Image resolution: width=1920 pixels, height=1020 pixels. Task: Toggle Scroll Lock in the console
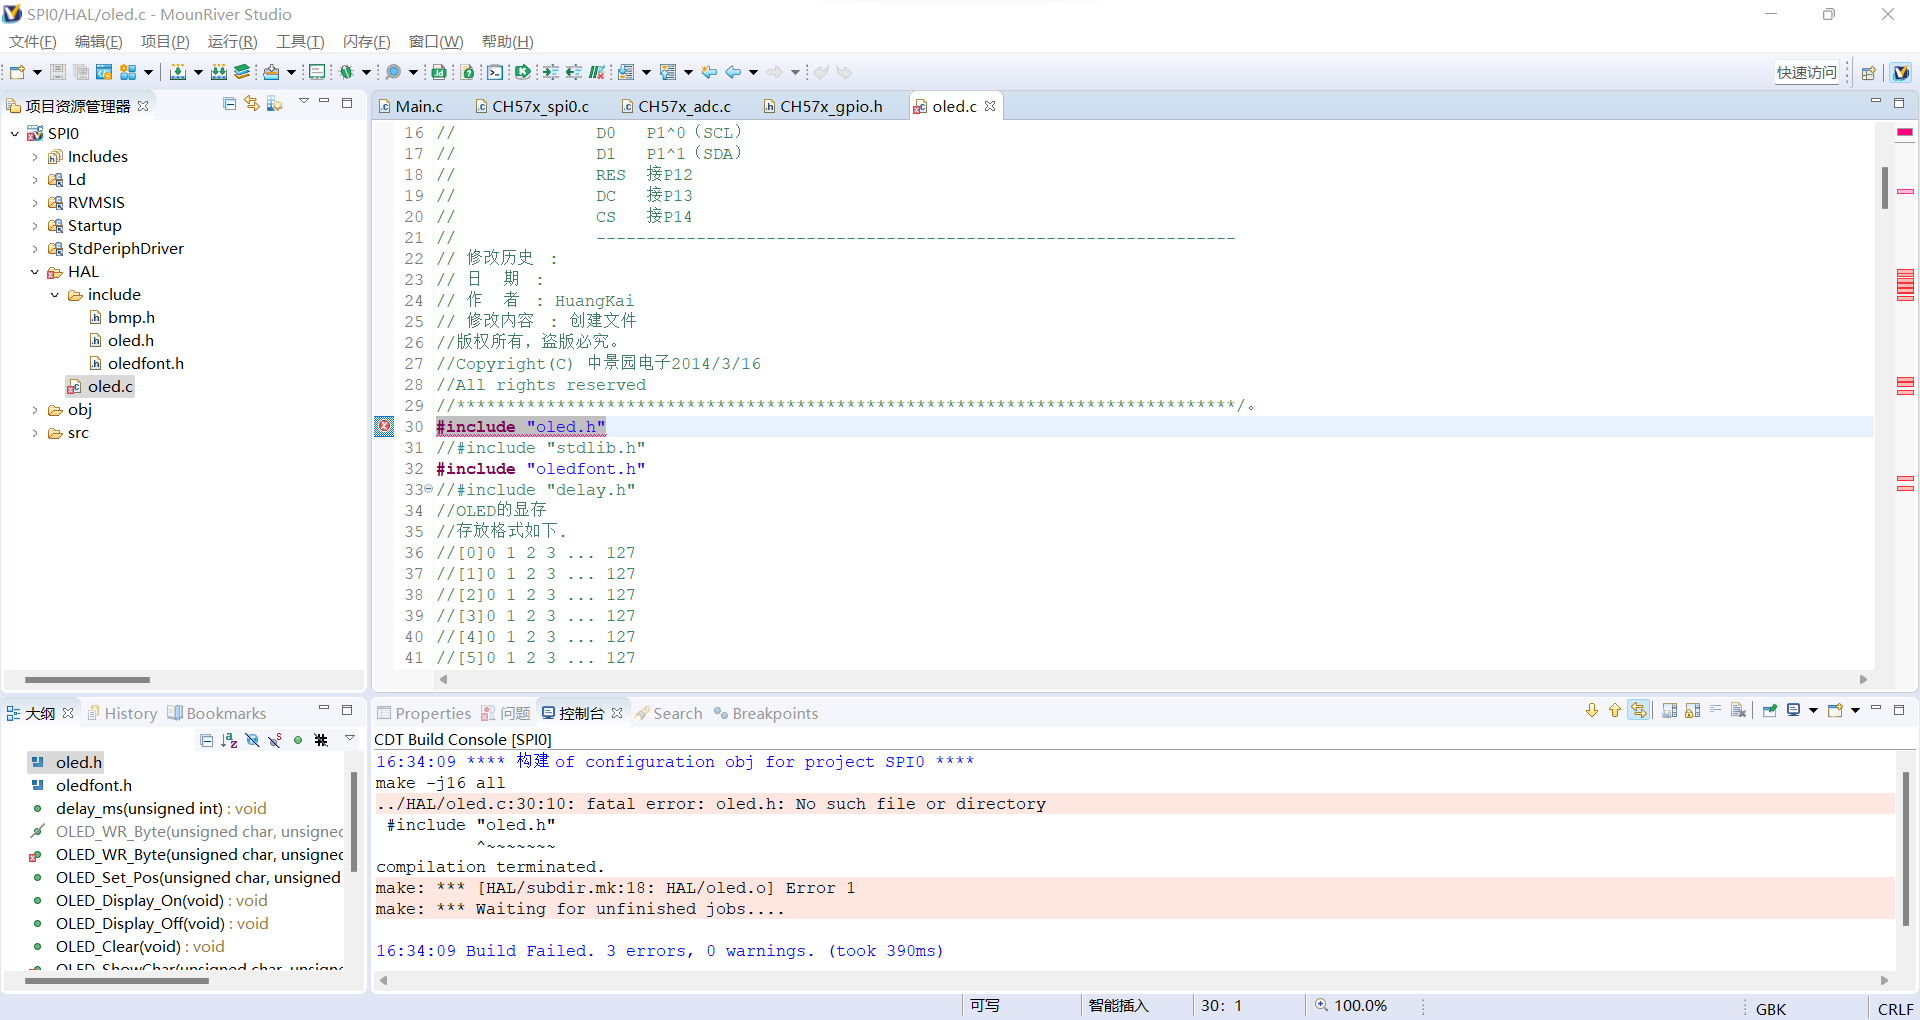tap(1693, 710)
